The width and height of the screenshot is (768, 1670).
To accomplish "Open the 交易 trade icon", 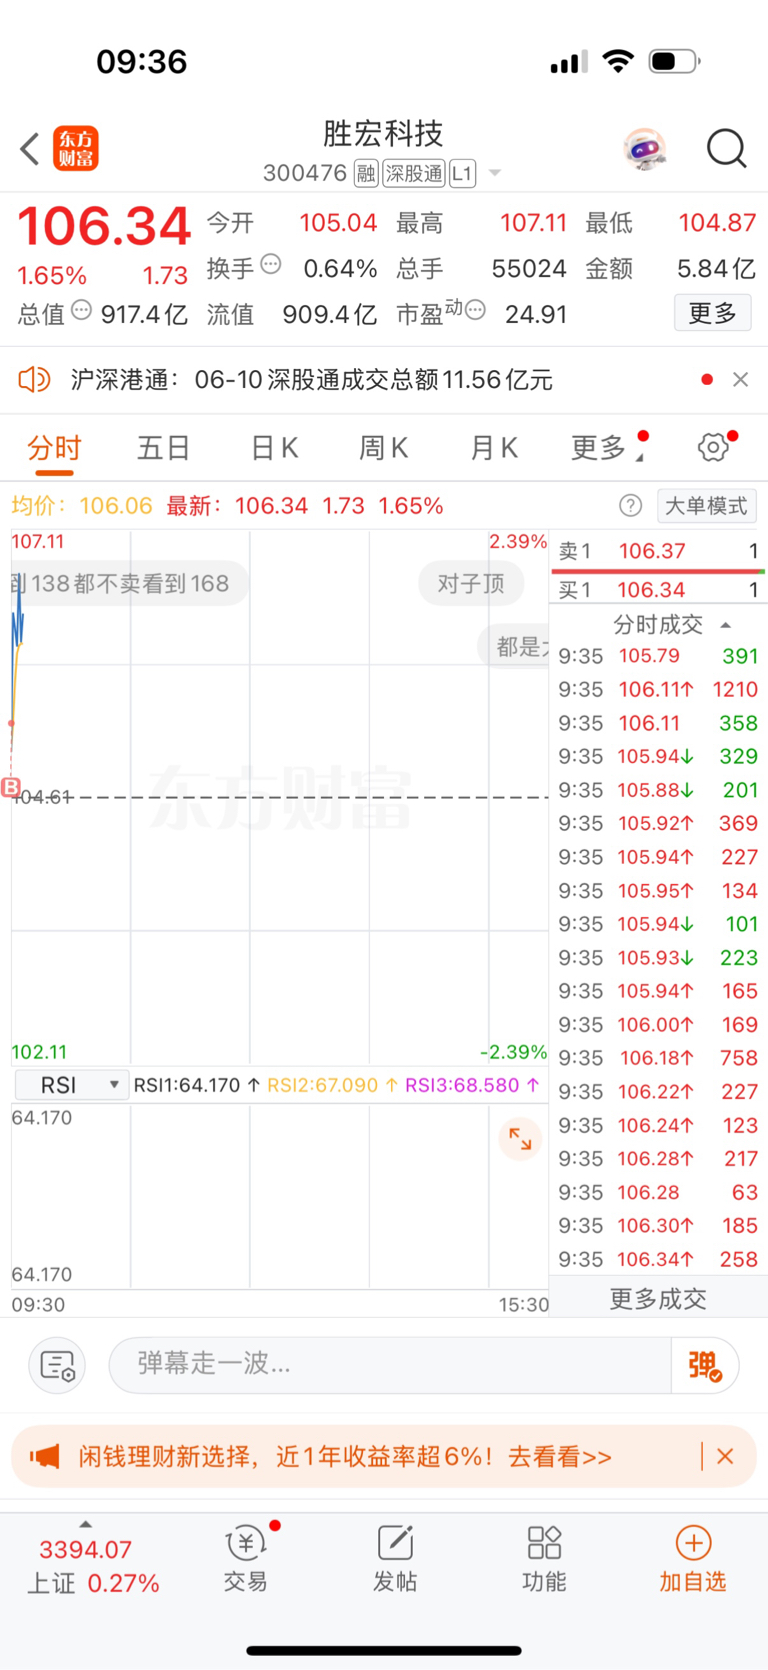I will (x=245, y=1559).
